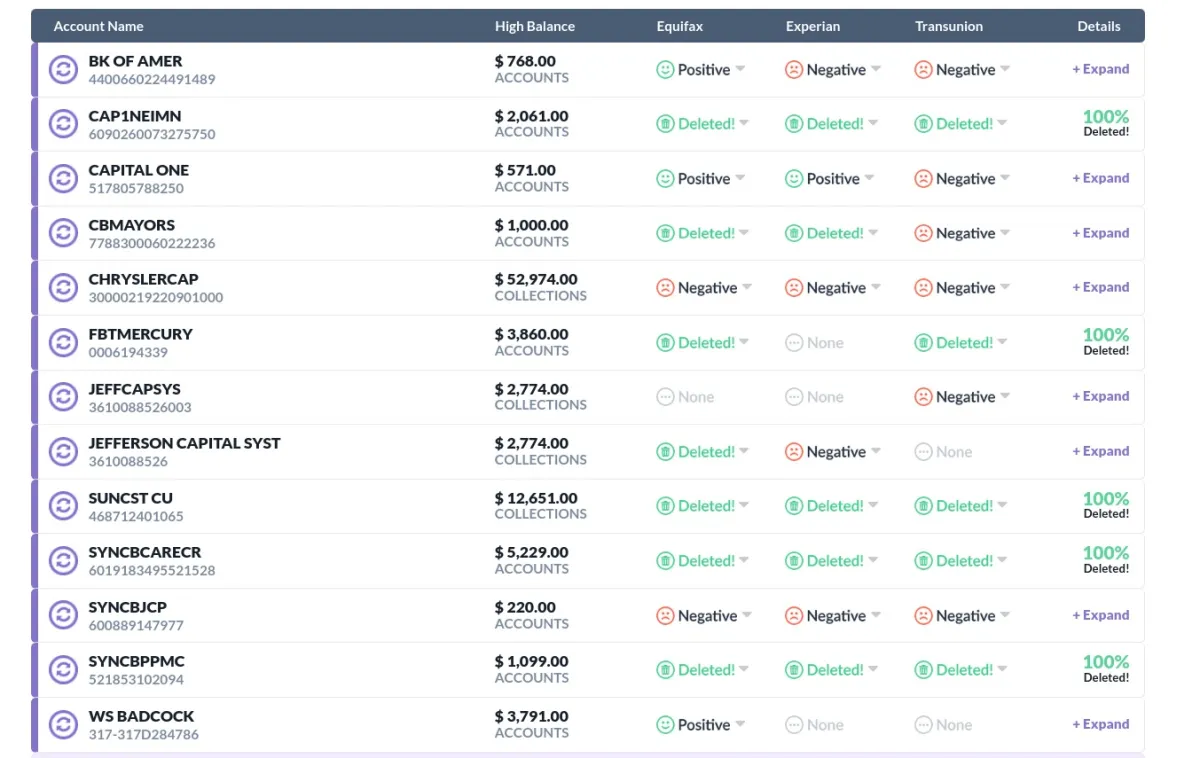Click the smiley icon in CAPITAL ONE Experian column

click(x=794, y=179)
